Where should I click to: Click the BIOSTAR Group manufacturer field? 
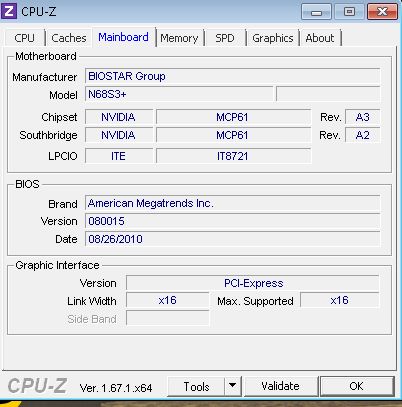(x=232, y=76)
